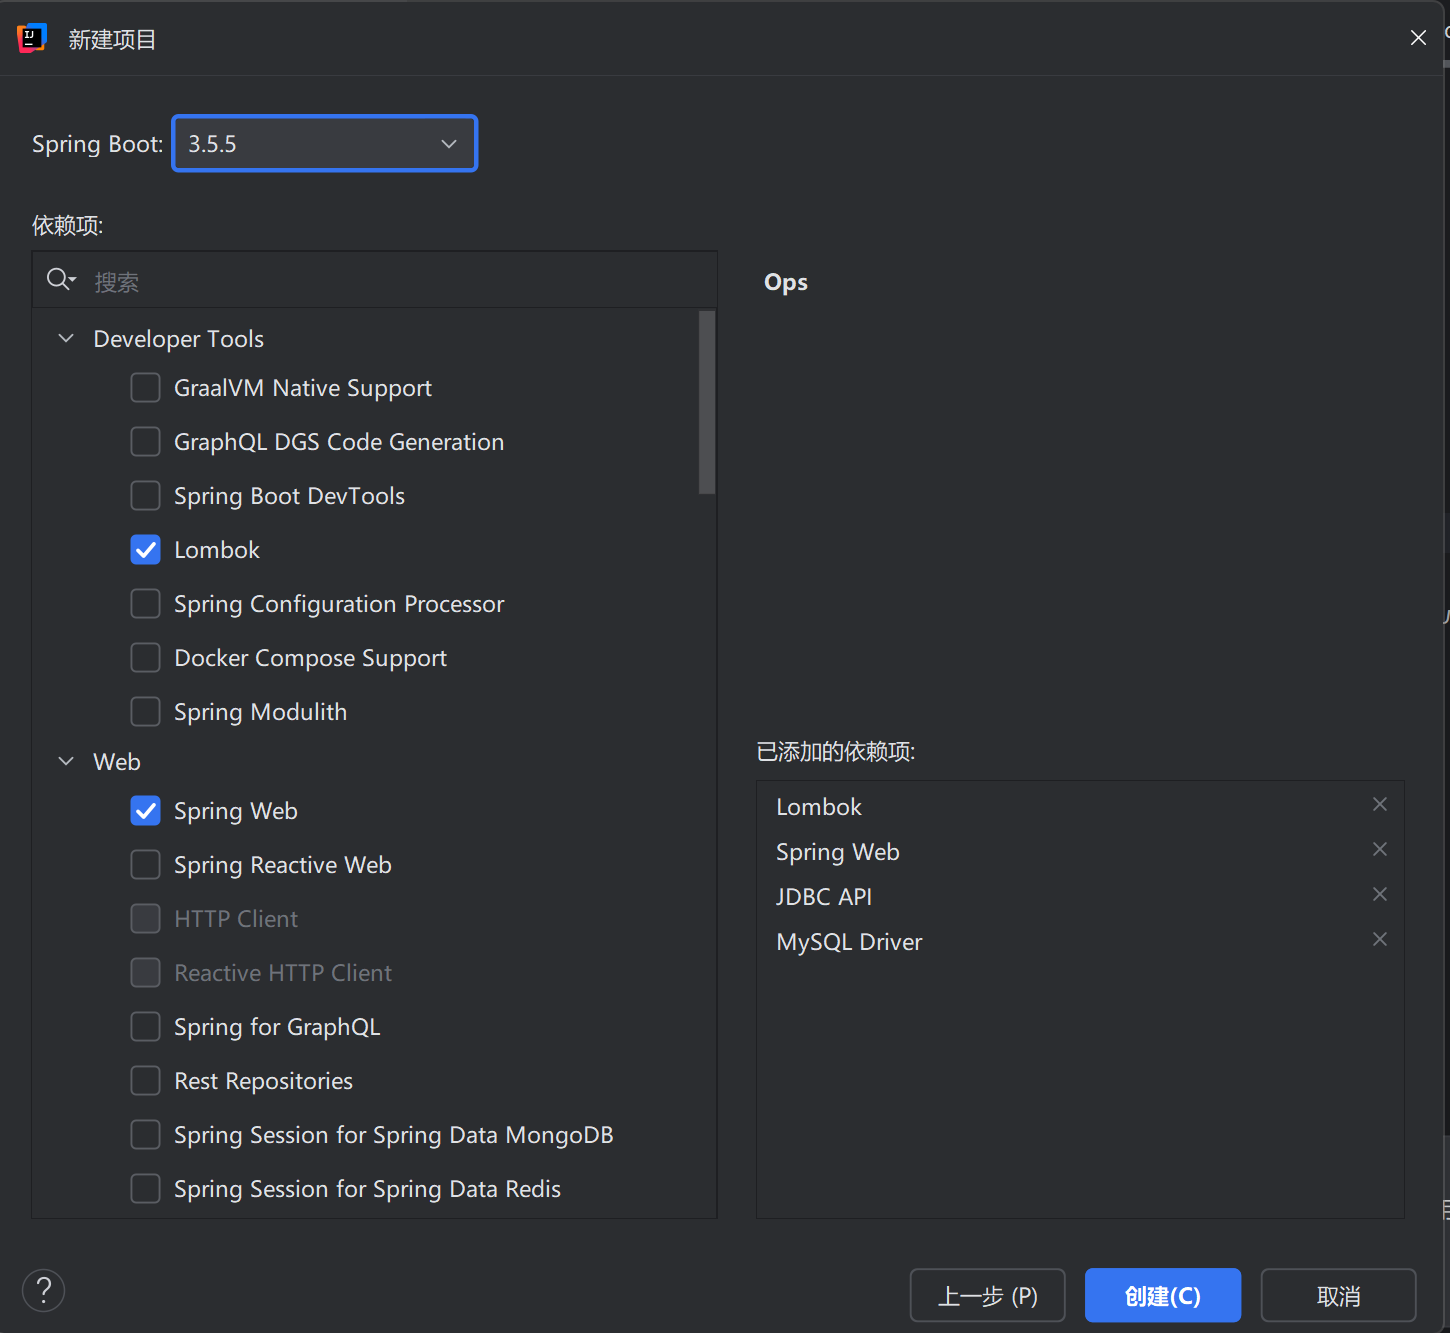Uncheck the Lombok checkbox
Screen dimensions: 1450x1333
(145, 549)
